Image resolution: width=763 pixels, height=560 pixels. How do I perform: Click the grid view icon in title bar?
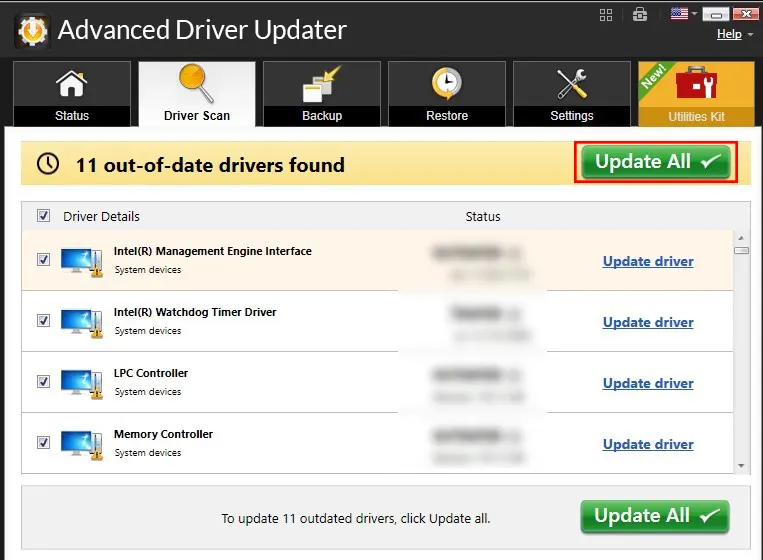click(606, 15)
